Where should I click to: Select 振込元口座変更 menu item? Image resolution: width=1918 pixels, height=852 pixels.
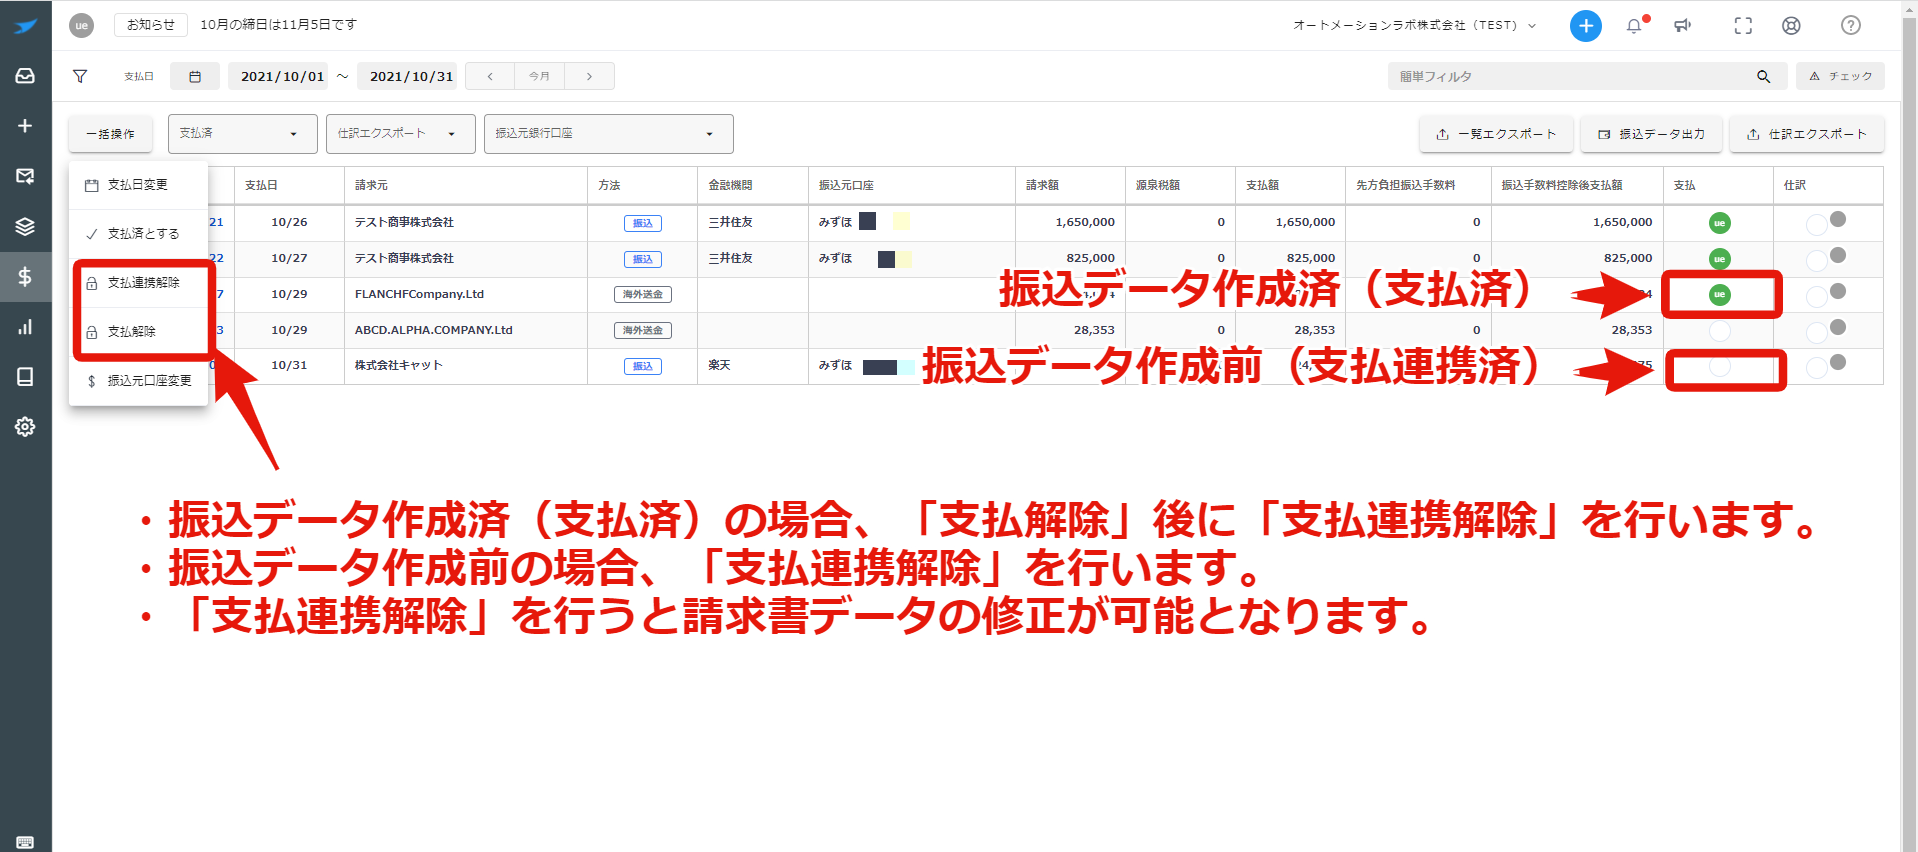click(138, 381)
